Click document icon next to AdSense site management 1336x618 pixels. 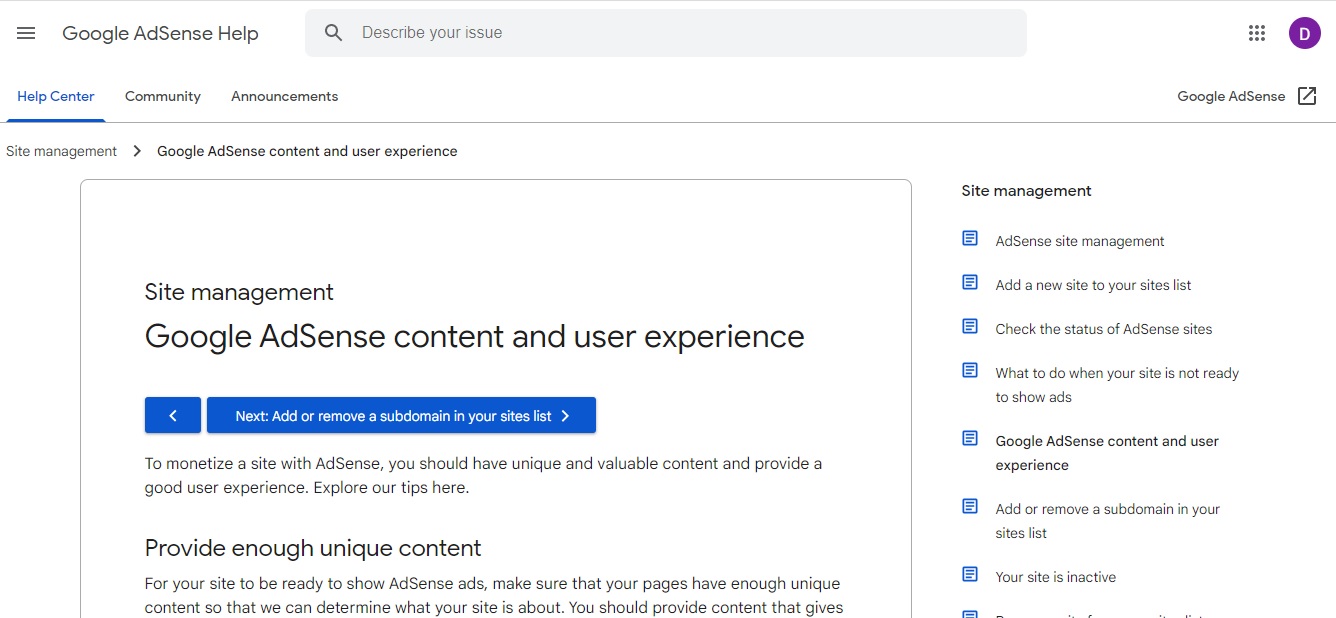tap(970, 239)
